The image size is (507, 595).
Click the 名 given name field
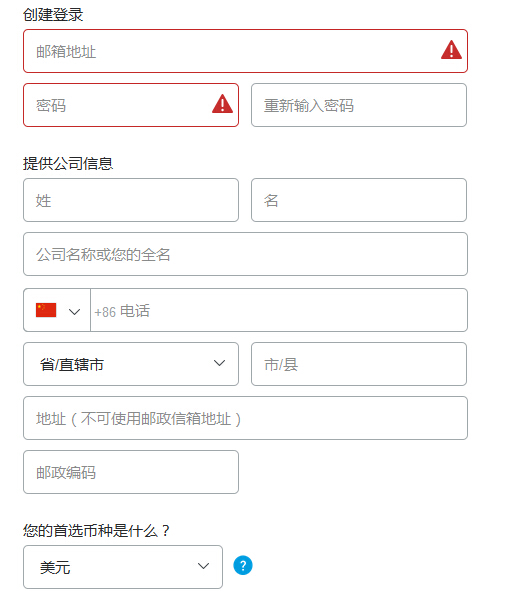359,200
